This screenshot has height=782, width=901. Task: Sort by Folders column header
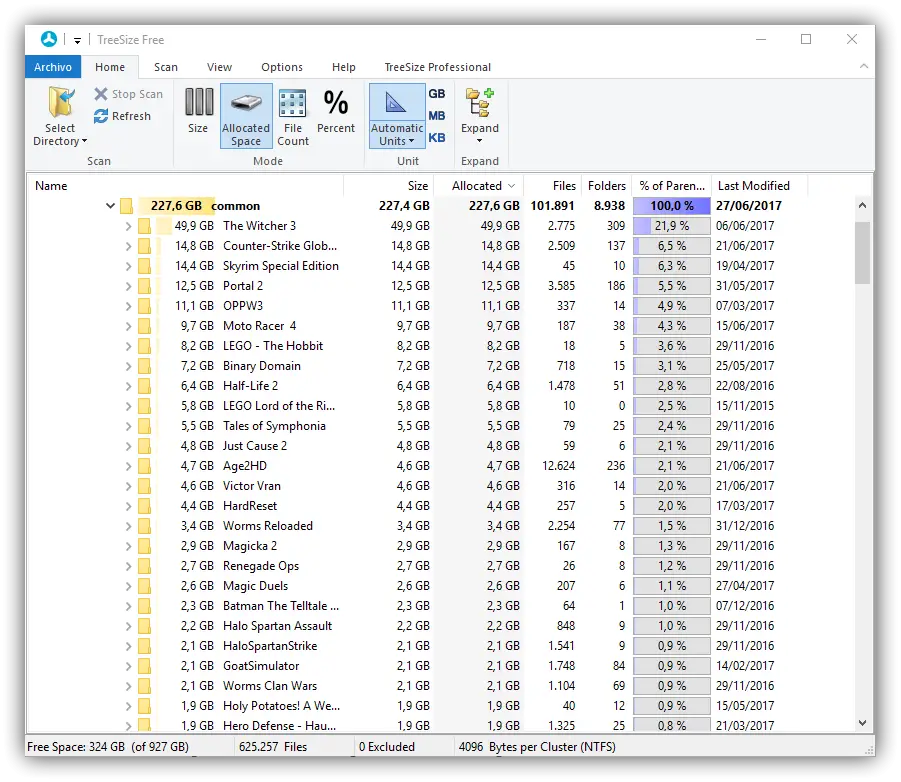tap(606, 186)
